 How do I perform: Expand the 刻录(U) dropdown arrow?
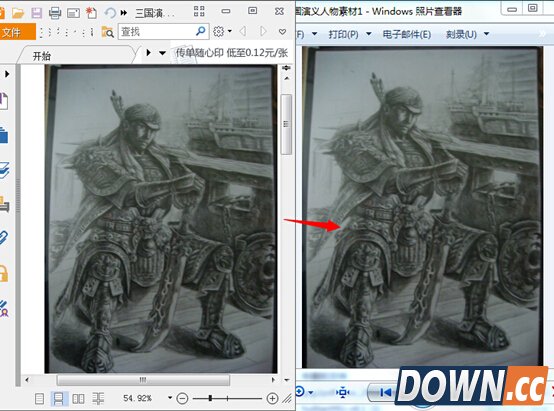487,34
